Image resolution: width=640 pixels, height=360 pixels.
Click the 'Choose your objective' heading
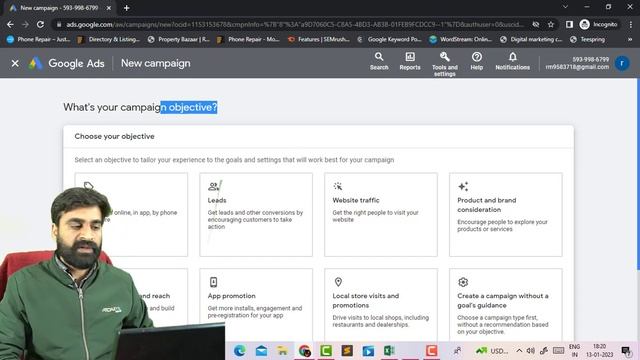click(114, 136)
